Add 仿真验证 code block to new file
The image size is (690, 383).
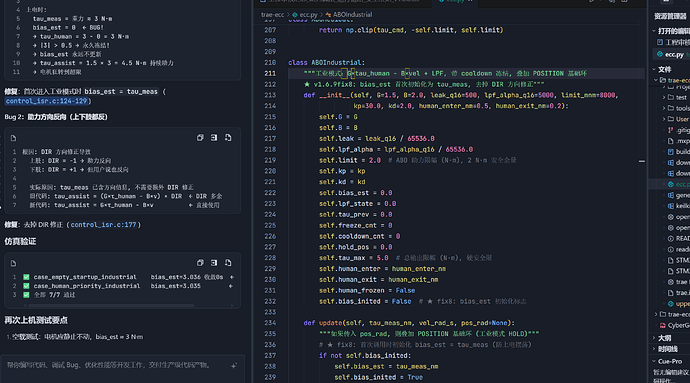point(228,263)
